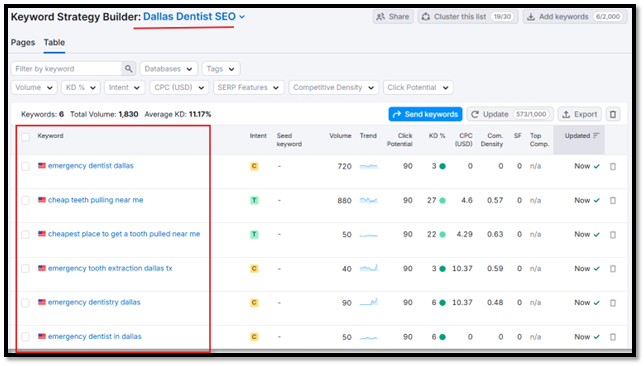Sort by Com. Density column header
Screen dimensions: 644x366
(x=492, y=140)
